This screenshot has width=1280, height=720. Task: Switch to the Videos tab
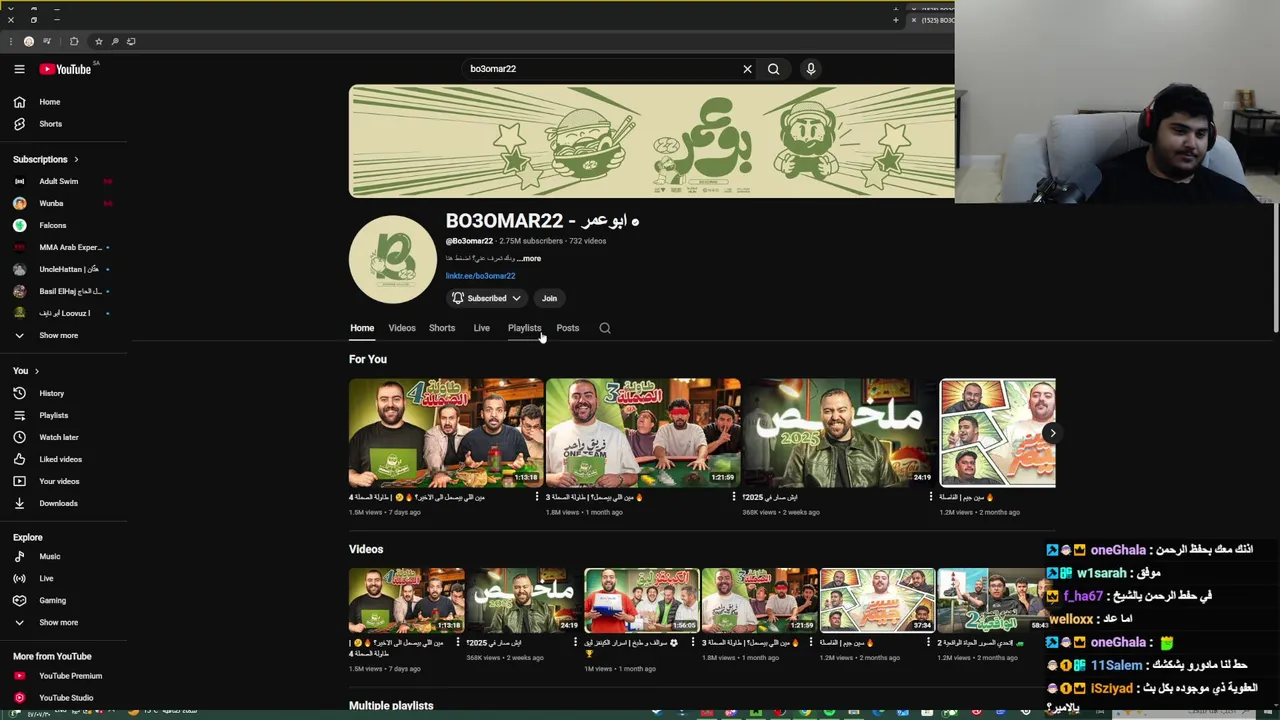coord(402,328)
